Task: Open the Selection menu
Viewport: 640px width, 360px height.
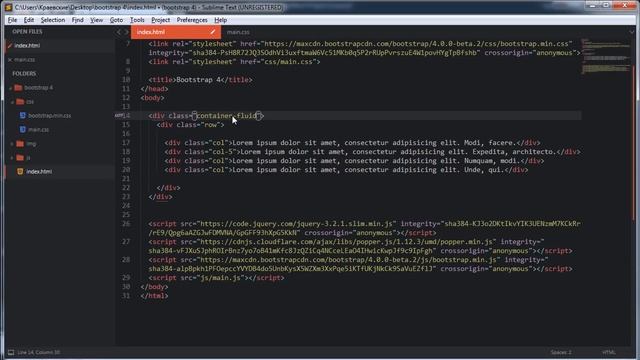Action: [x=53, y=20]
